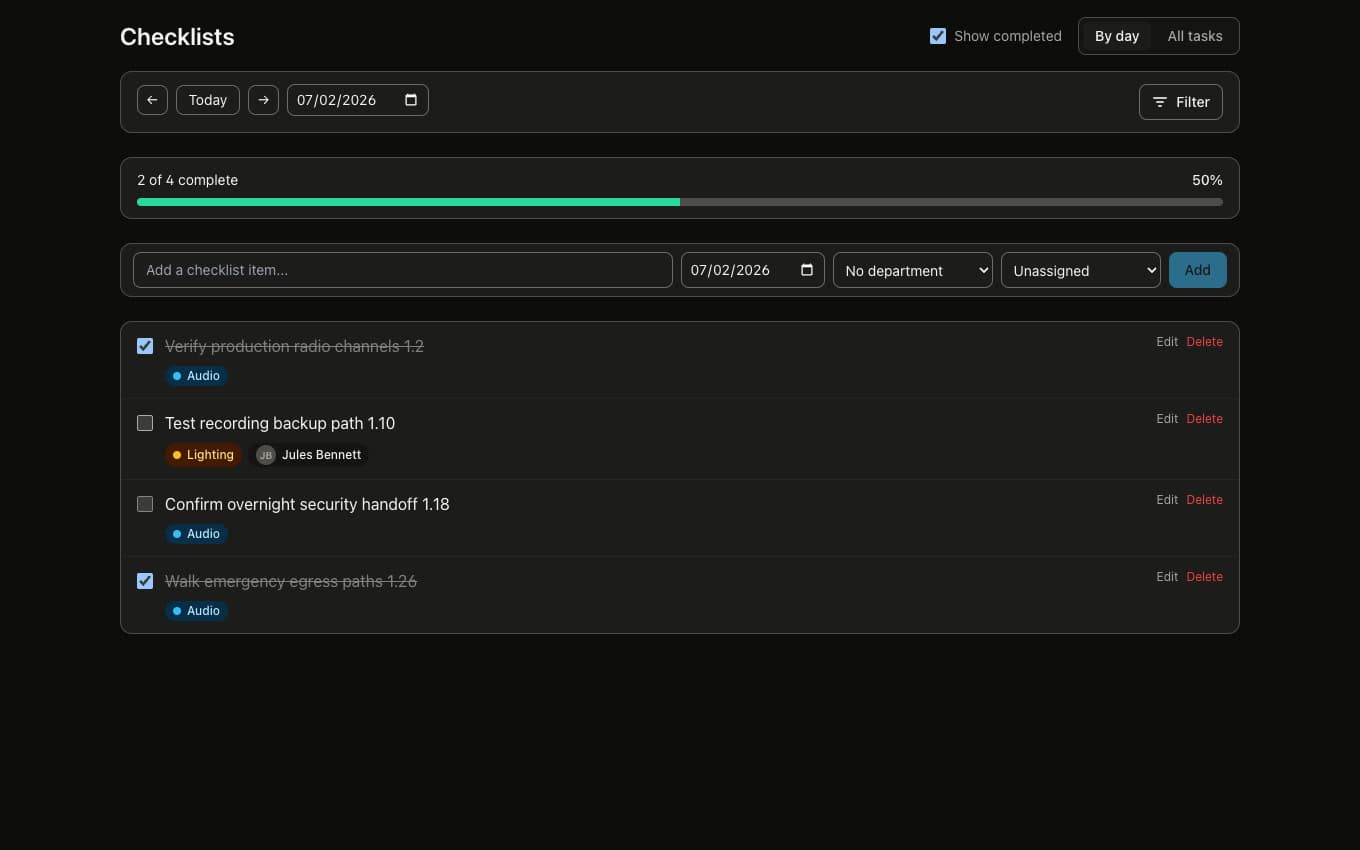Edit Confirm overnight security handoff 1.18
Screen dimensions: 1360x850
click(1167, 500)
